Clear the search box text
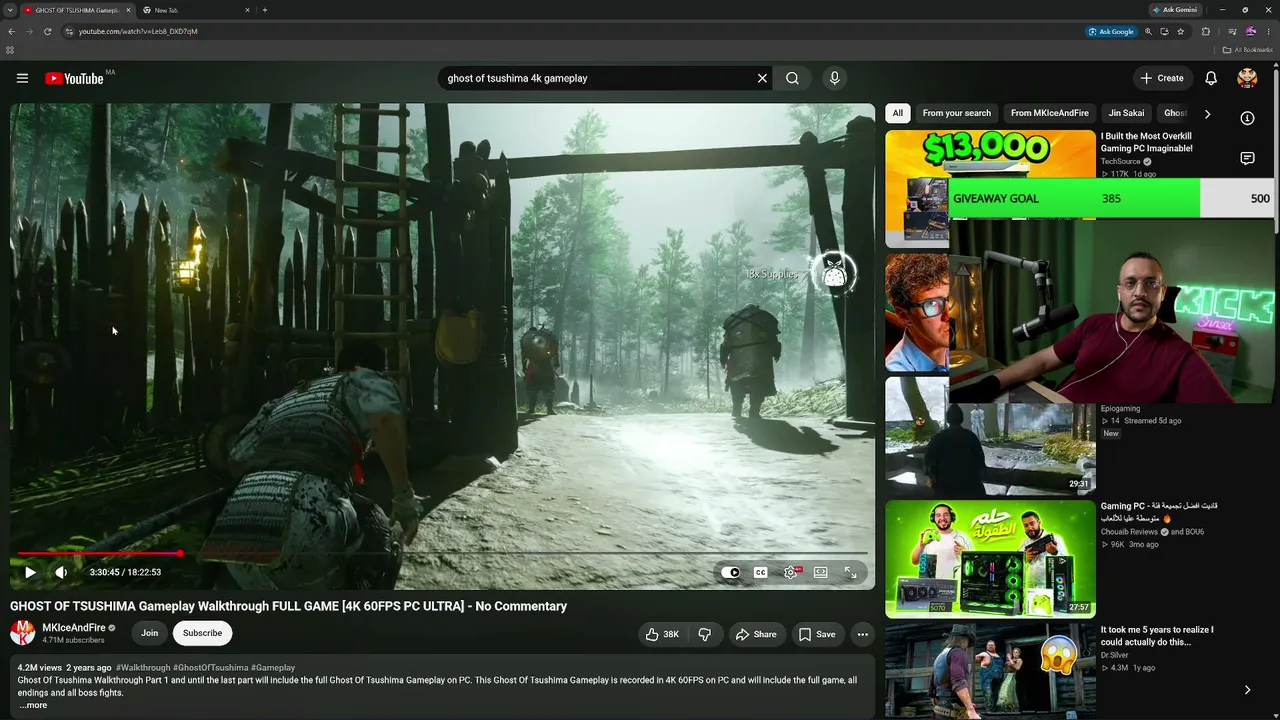Viewport: 1280px width, 720px height. coord(762,78)
